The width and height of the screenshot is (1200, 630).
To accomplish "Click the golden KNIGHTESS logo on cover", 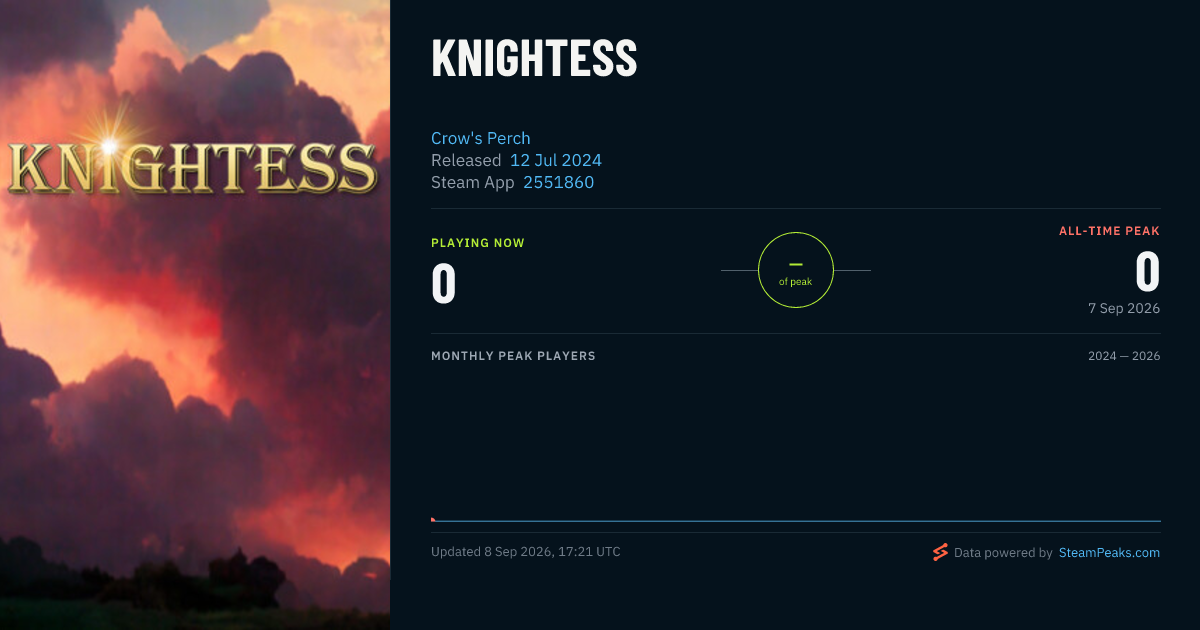I will [x=192, y=165].
